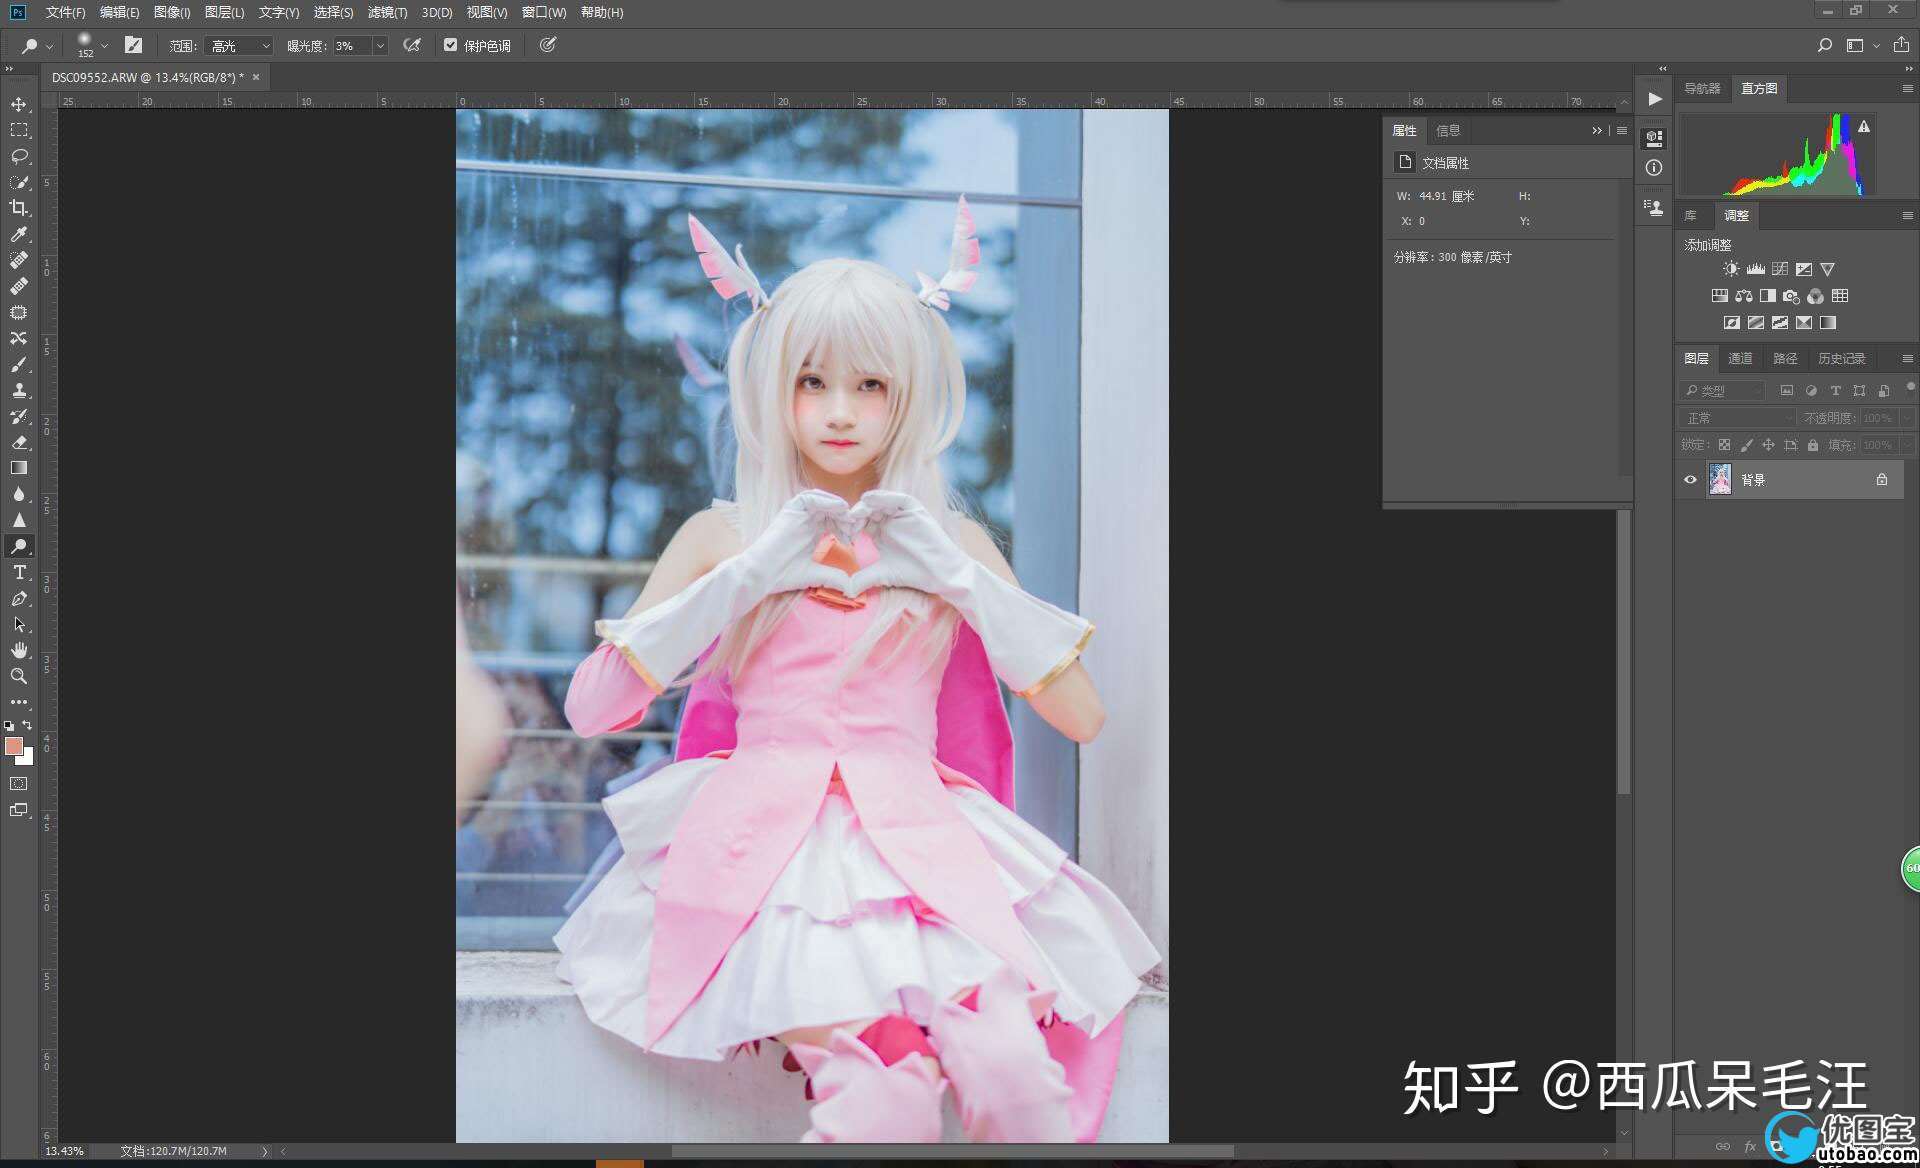Select the Quick Selection tool
The height and width of the screenshot is (1168, 1920).
(19, 182)
